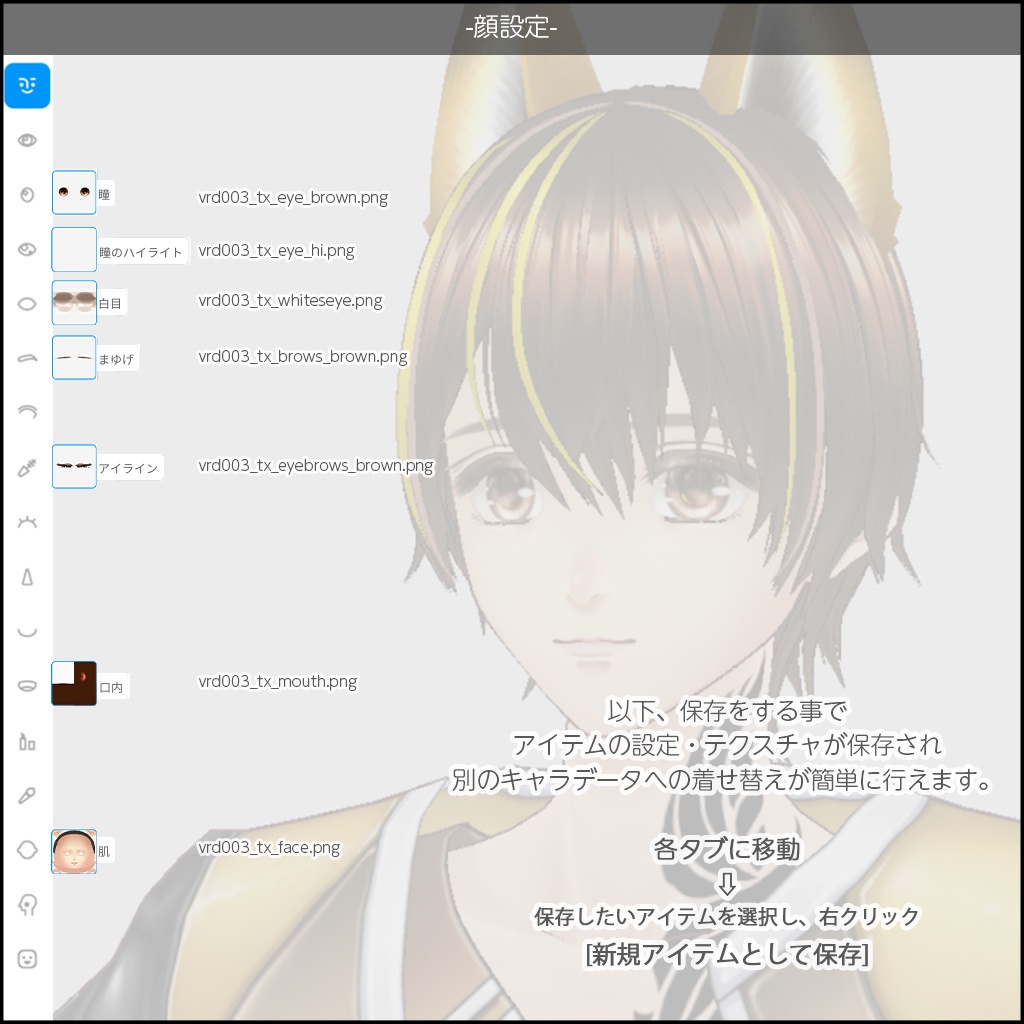Select the まゆげ eyebrow texture thumbnail
Image resolution: width=1024 pixels, height=1024 pixels.
(x=72, y=357)
